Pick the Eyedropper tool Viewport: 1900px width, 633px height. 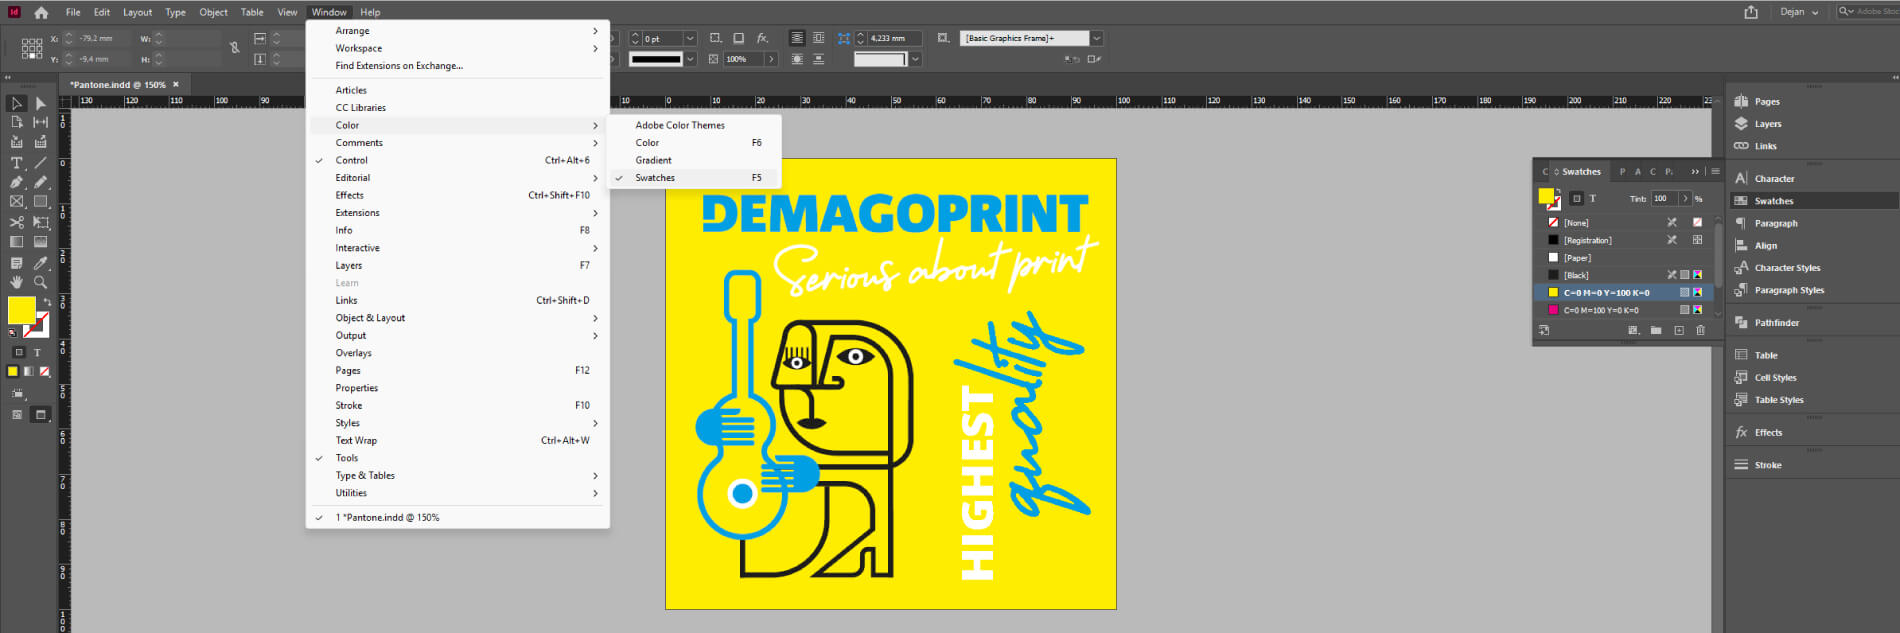pyautogui.click(x=41, y=263)
